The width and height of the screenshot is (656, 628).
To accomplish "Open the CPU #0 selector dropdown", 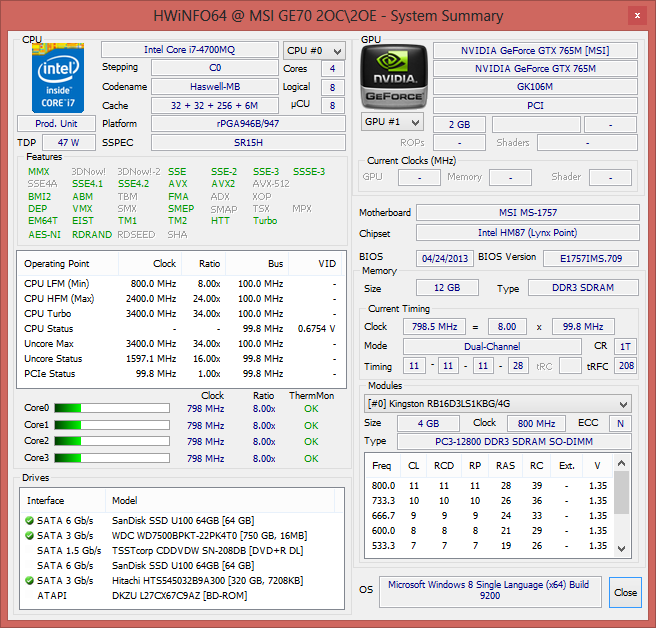I will 314,51.
